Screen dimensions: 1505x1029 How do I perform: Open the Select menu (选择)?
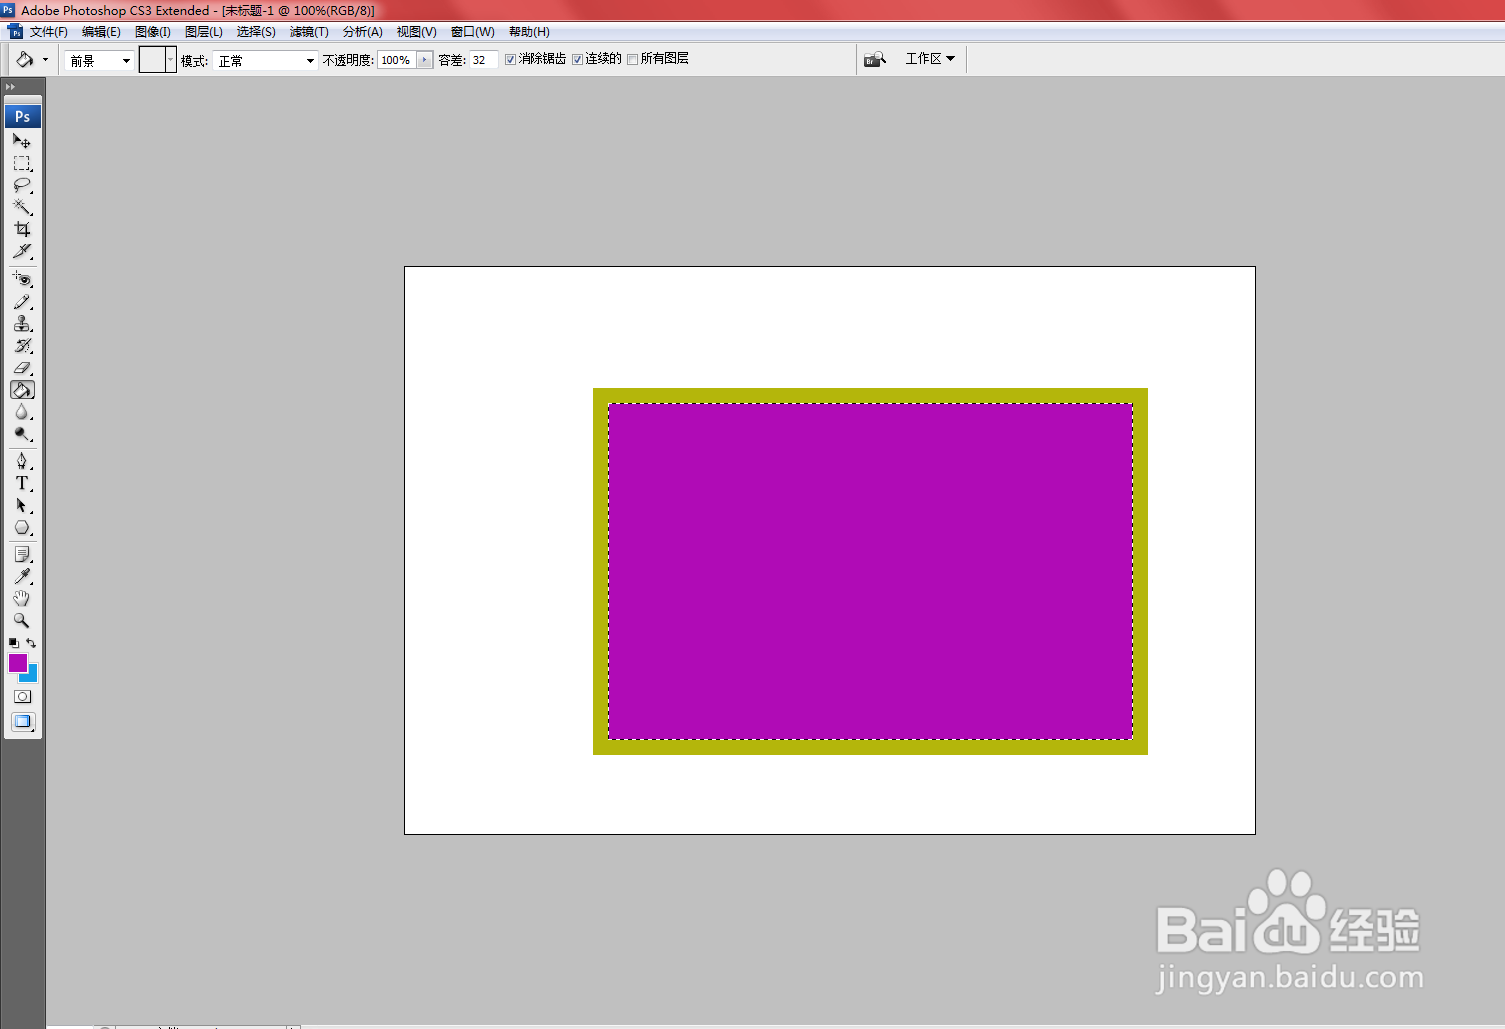pyautogui.click(x=256, y=32)
